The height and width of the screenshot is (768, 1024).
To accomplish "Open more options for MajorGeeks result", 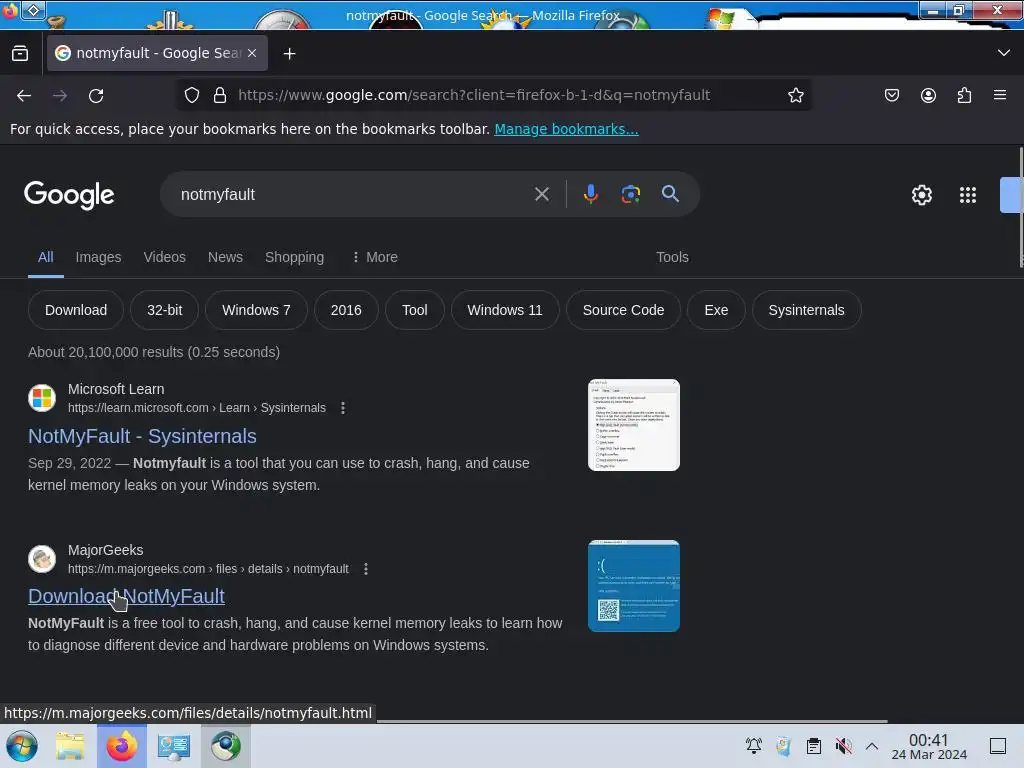I will [x=366, y=569].
